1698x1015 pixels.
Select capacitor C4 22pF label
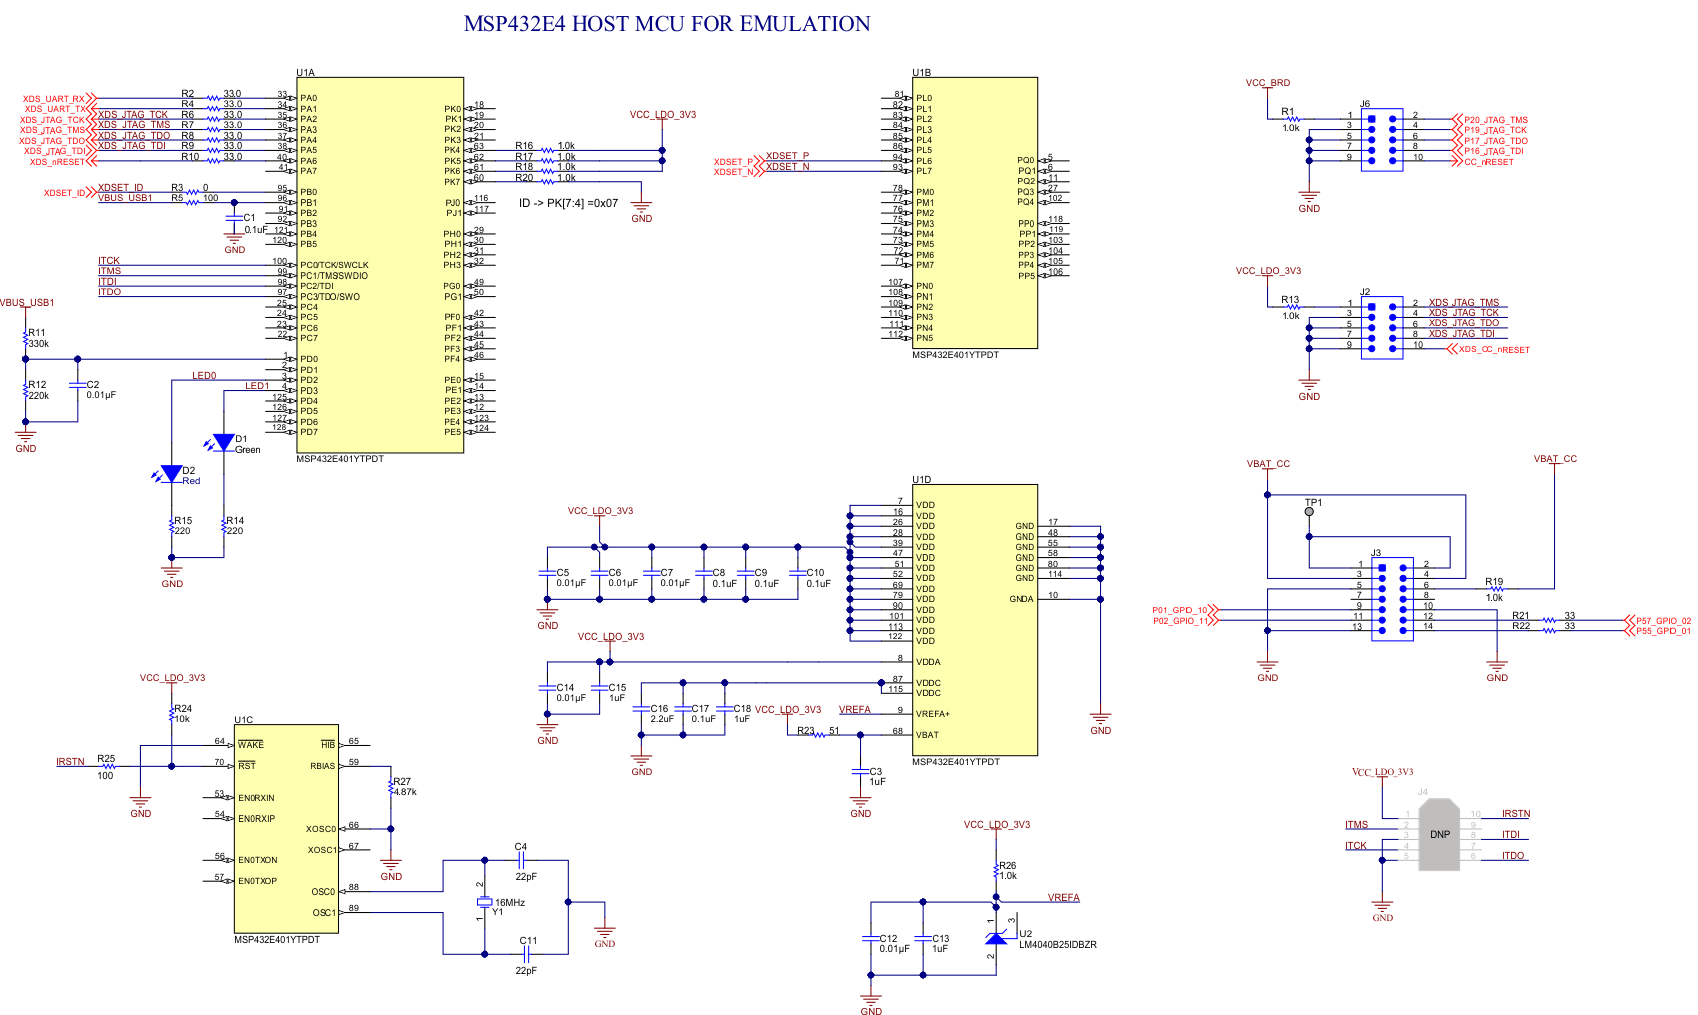point(525,861)
